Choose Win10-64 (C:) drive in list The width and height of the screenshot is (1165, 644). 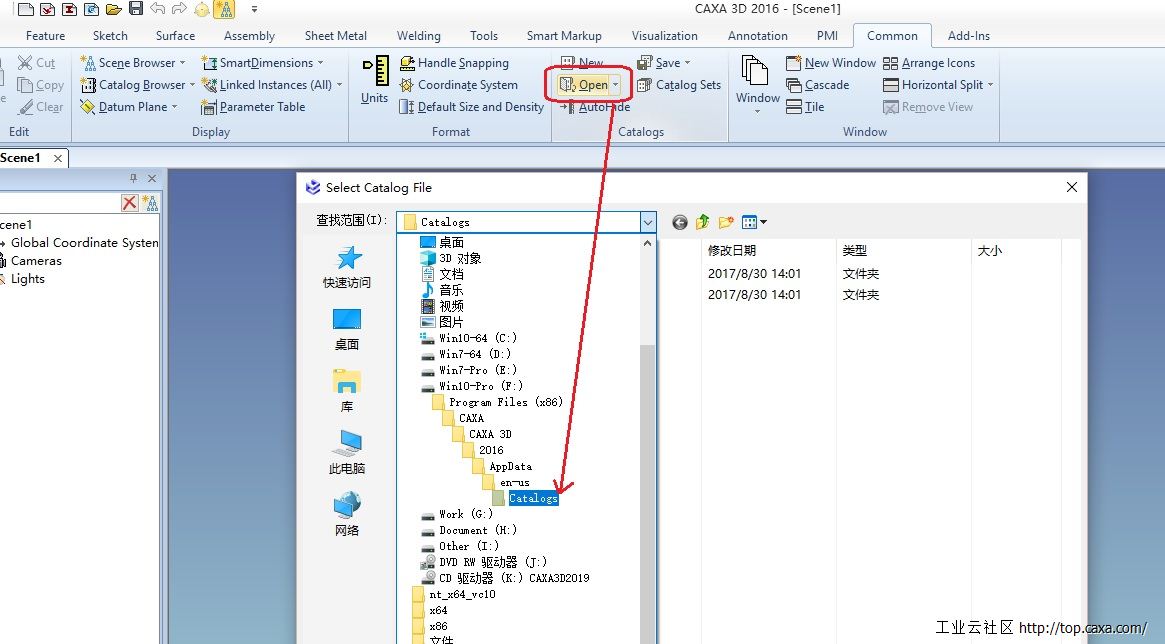468,338
